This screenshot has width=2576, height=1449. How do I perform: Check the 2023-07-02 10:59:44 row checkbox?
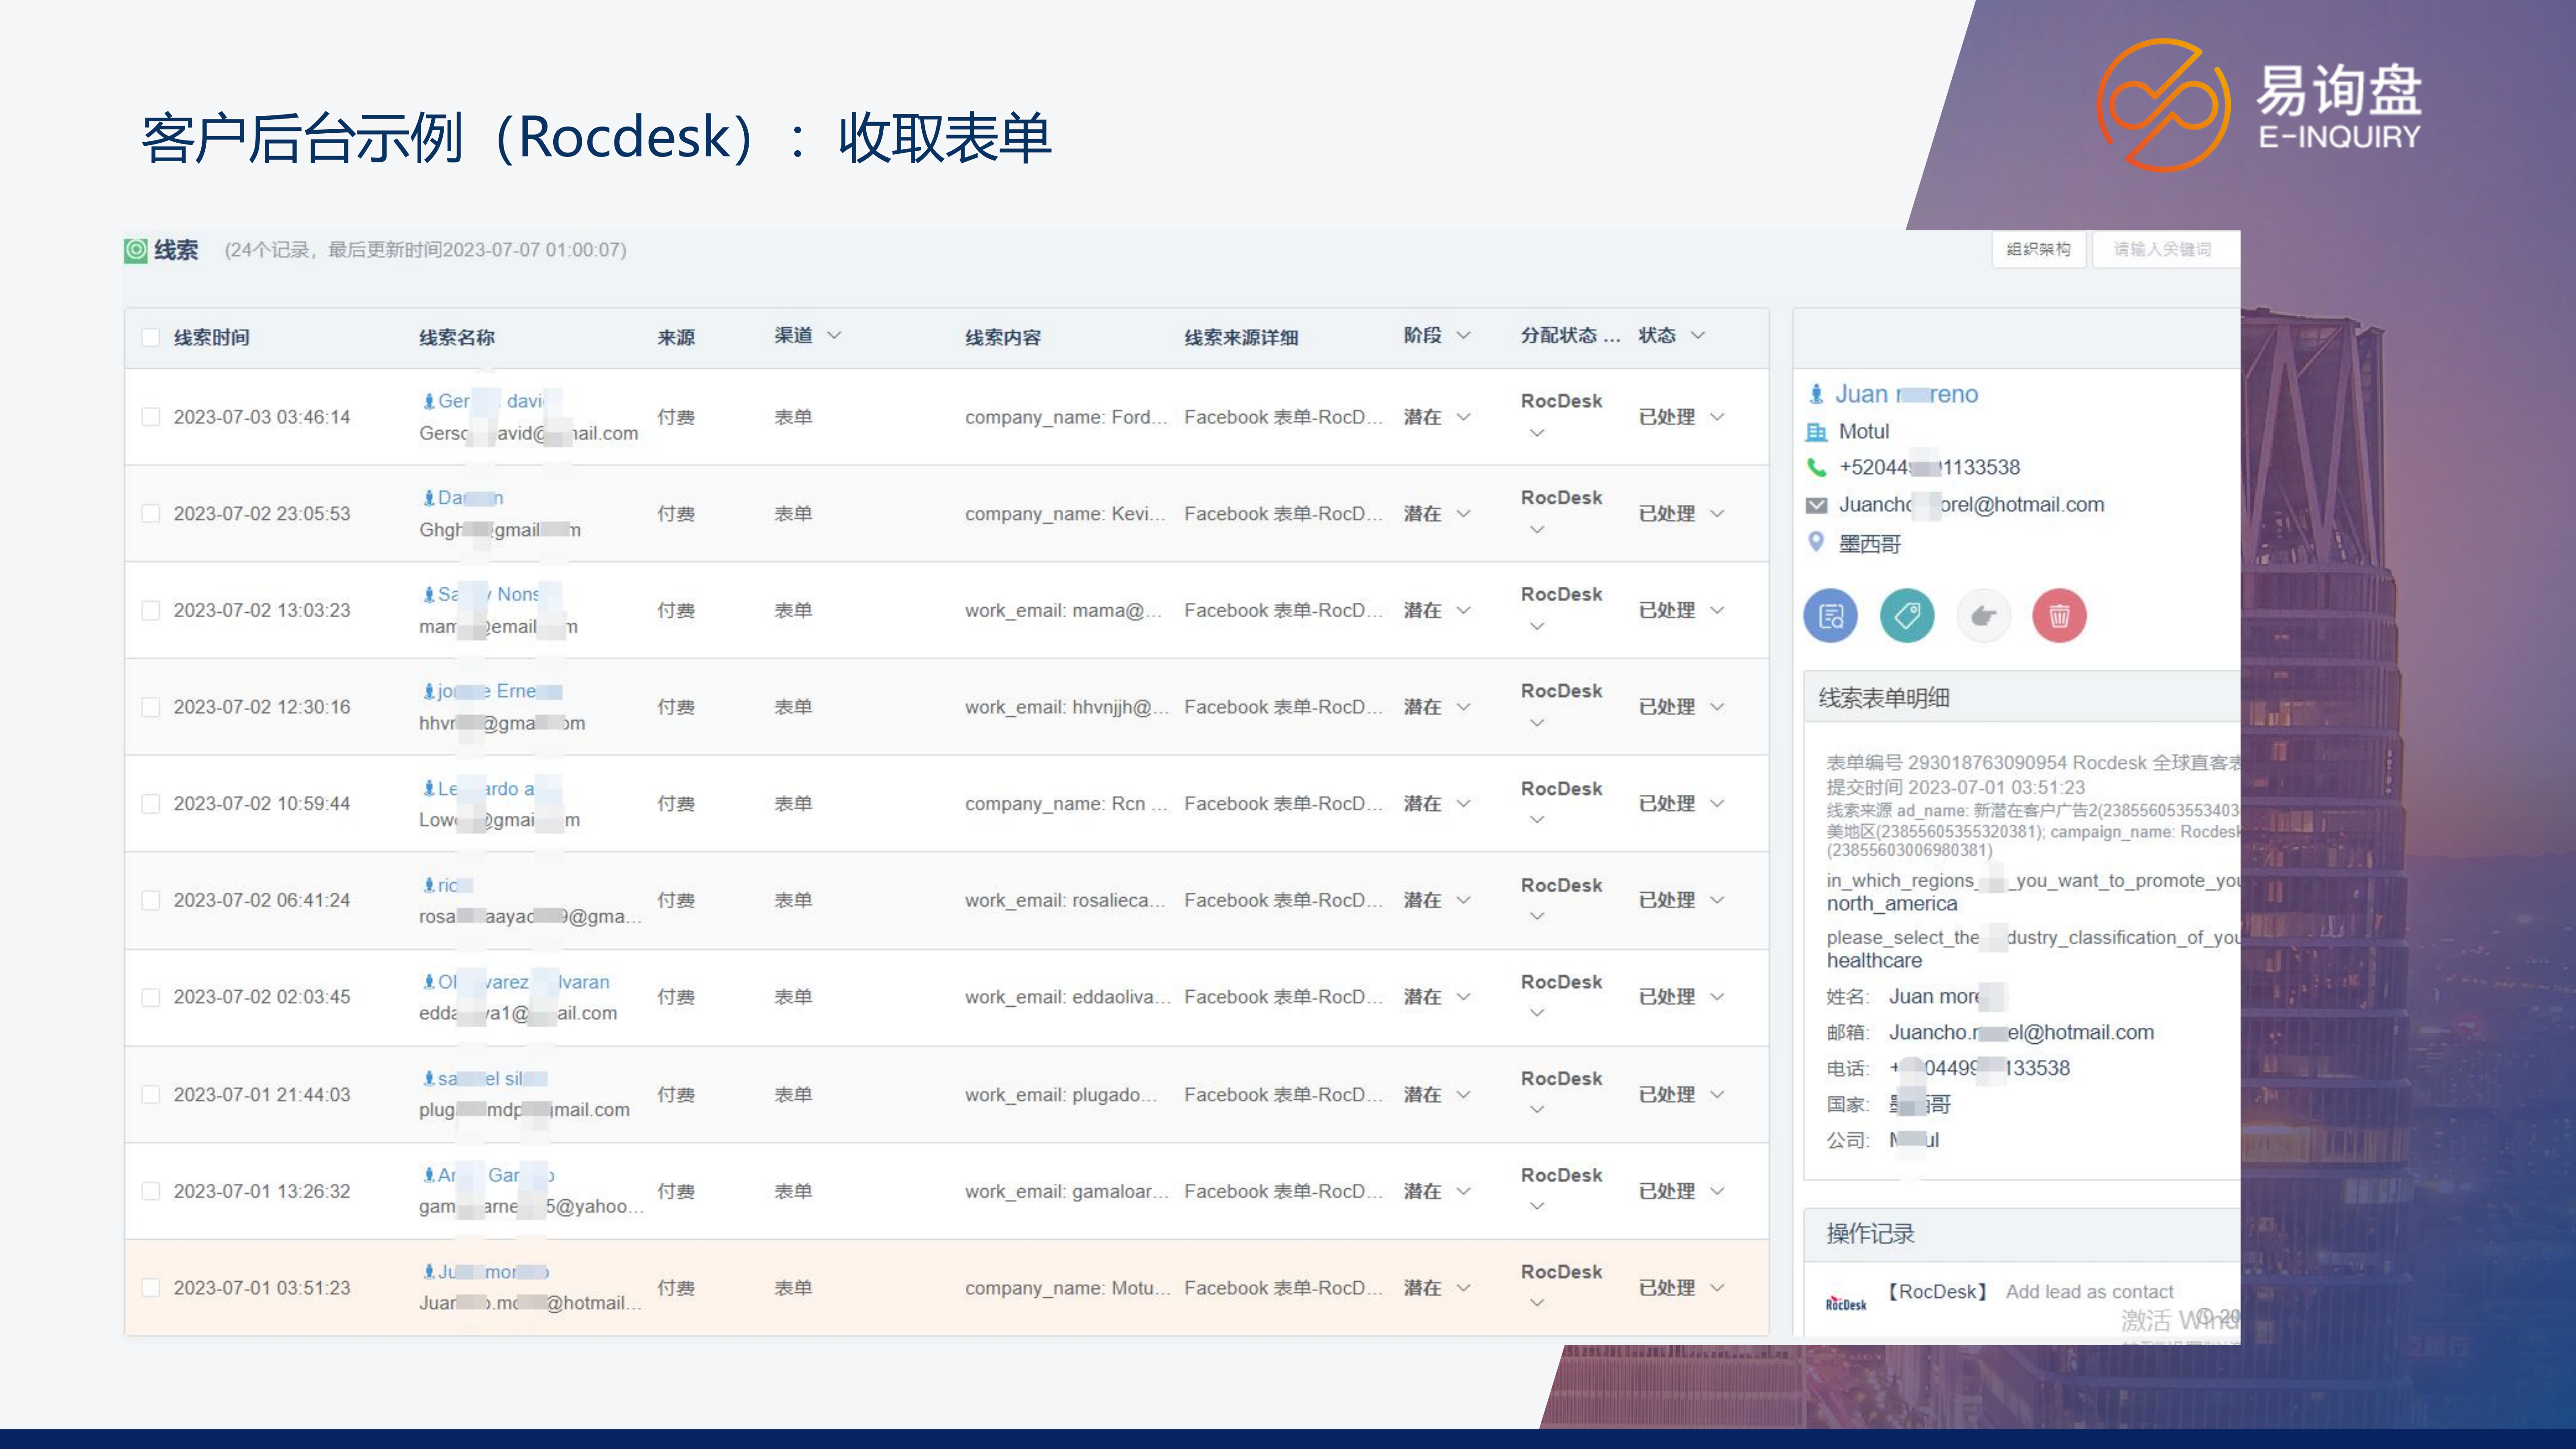pyautogui.click(x=151, y=804)
